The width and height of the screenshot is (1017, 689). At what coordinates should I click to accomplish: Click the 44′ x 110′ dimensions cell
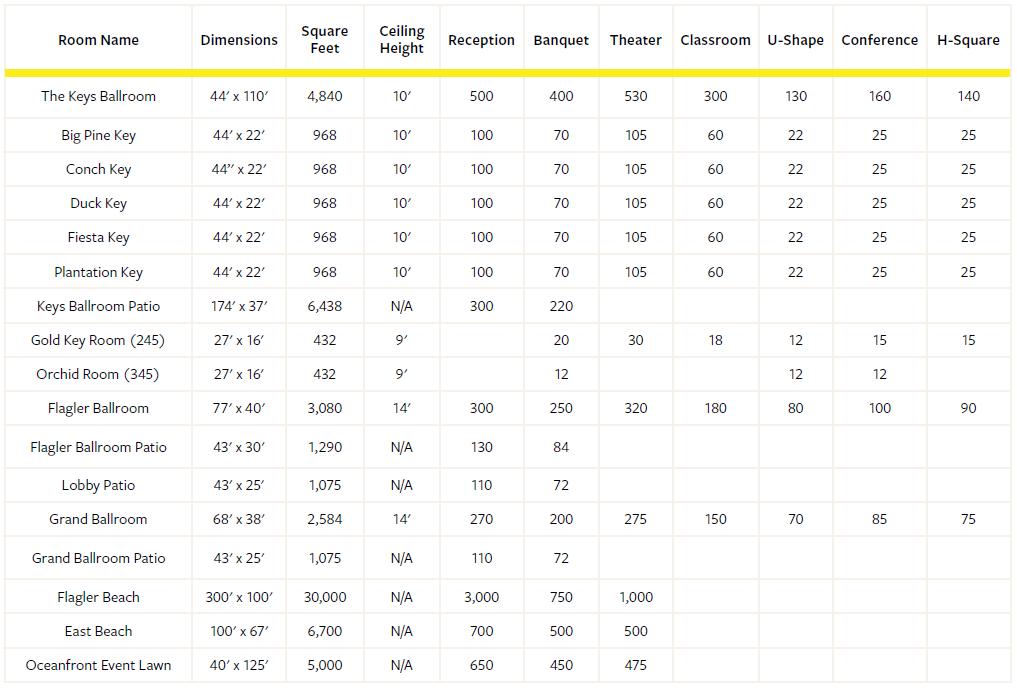click(239, 96)
